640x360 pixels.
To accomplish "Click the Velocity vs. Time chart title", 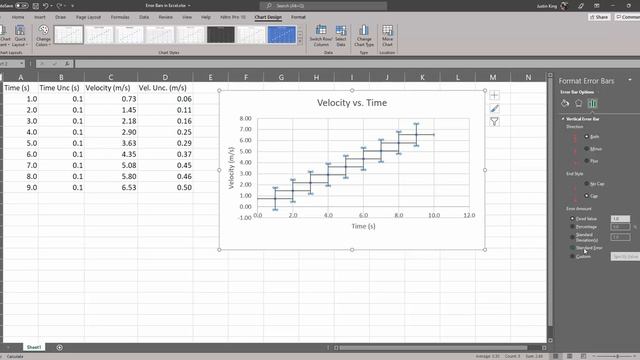I will tap(352, 103).
